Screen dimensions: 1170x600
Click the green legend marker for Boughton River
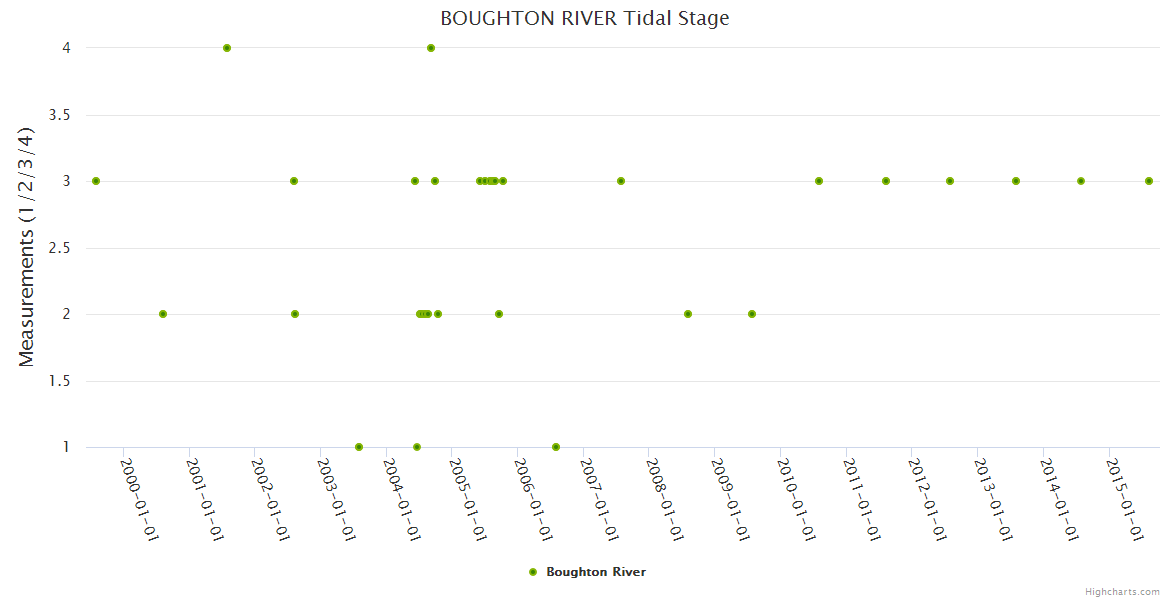533,572
